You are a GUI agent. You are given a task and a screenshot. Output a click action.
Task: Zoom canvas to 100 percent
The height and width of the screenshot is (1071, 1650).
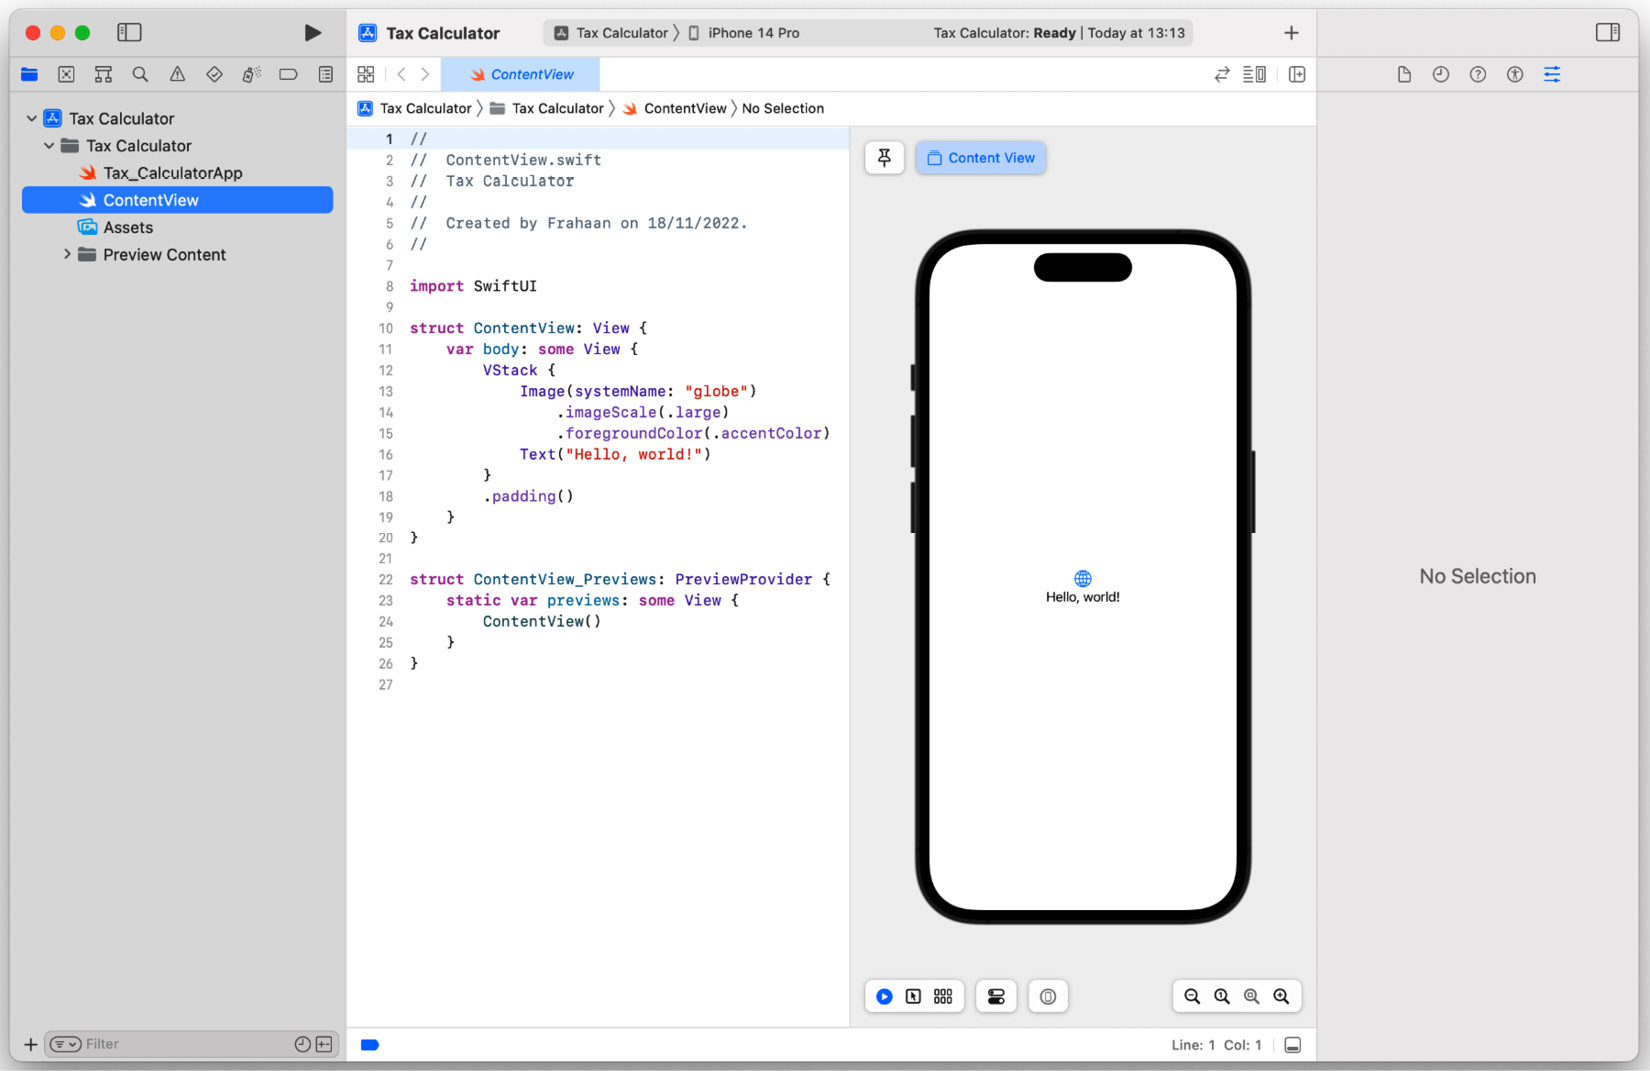pos(1222,997)
